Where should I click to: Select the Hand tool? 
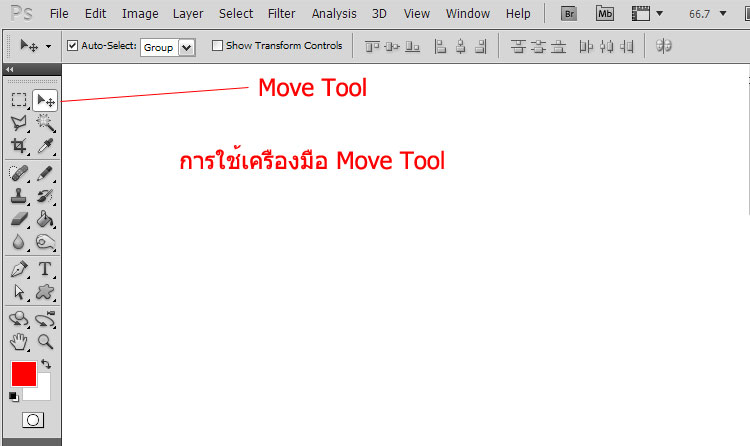19,342
